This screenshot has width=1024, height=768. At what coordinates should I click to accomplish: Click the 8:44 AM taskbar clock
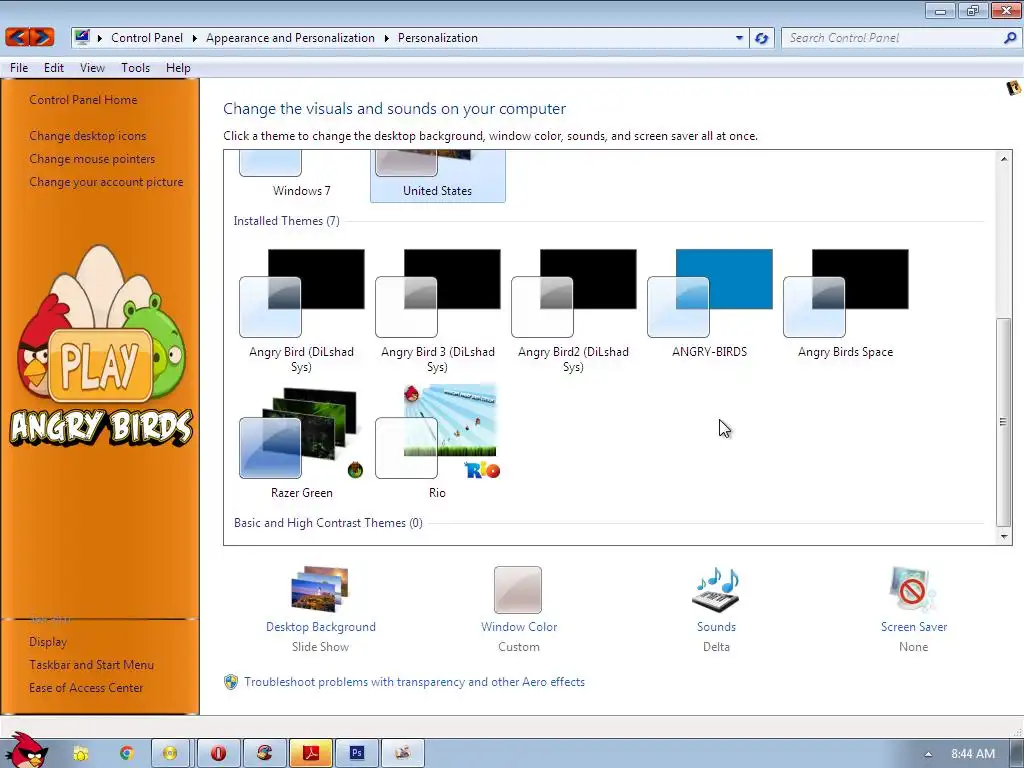tap(972, 754)
